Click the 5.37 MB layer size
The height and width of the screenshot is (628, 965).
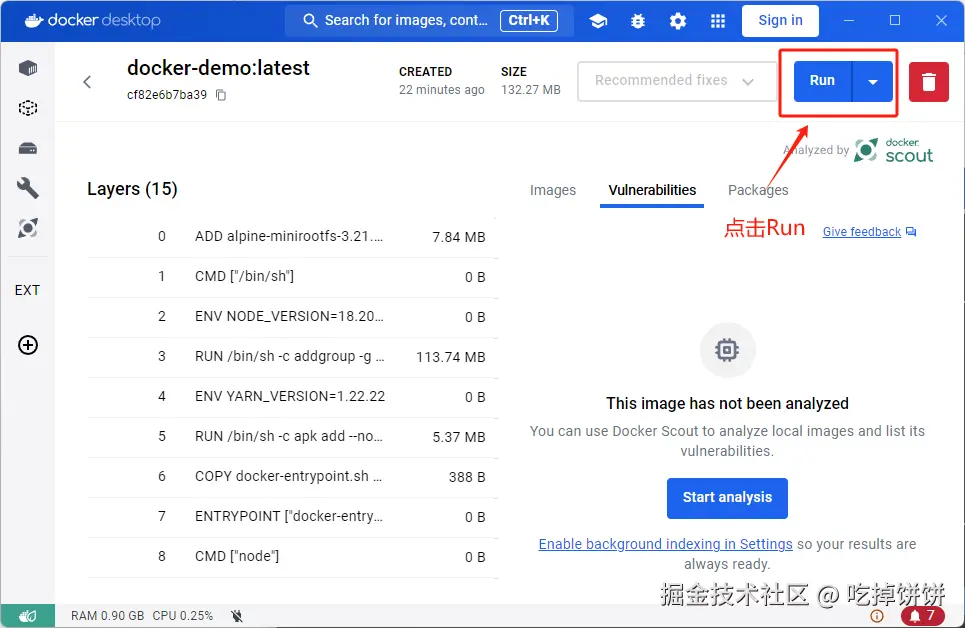tap(458, 437)
